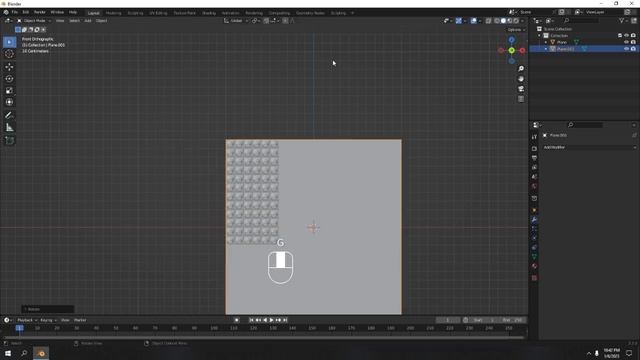
Task: Click the current frame number field
Action: [448, 320]
